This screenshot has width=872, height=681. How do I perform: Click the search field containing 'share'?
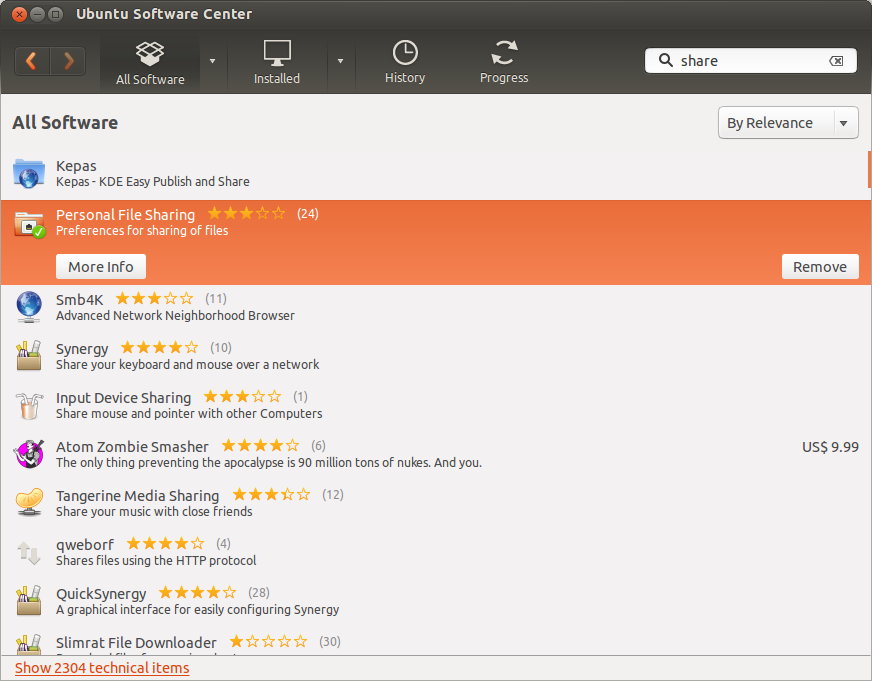pos(751,61)
